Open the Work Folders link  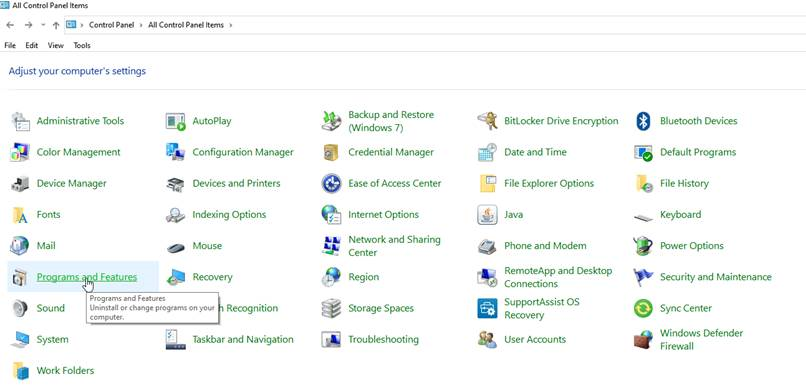click(65, 371)
